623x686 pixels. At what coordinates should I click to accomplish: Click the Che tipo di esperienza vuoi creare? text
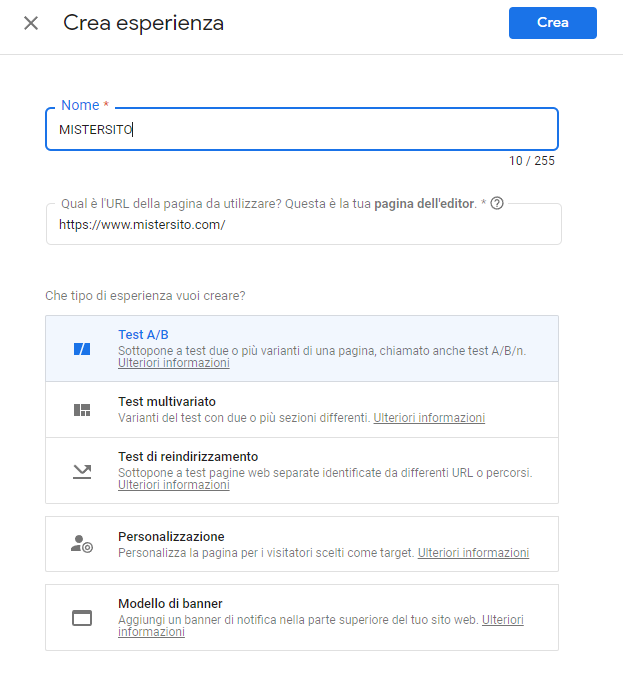[x=145, y=296]
